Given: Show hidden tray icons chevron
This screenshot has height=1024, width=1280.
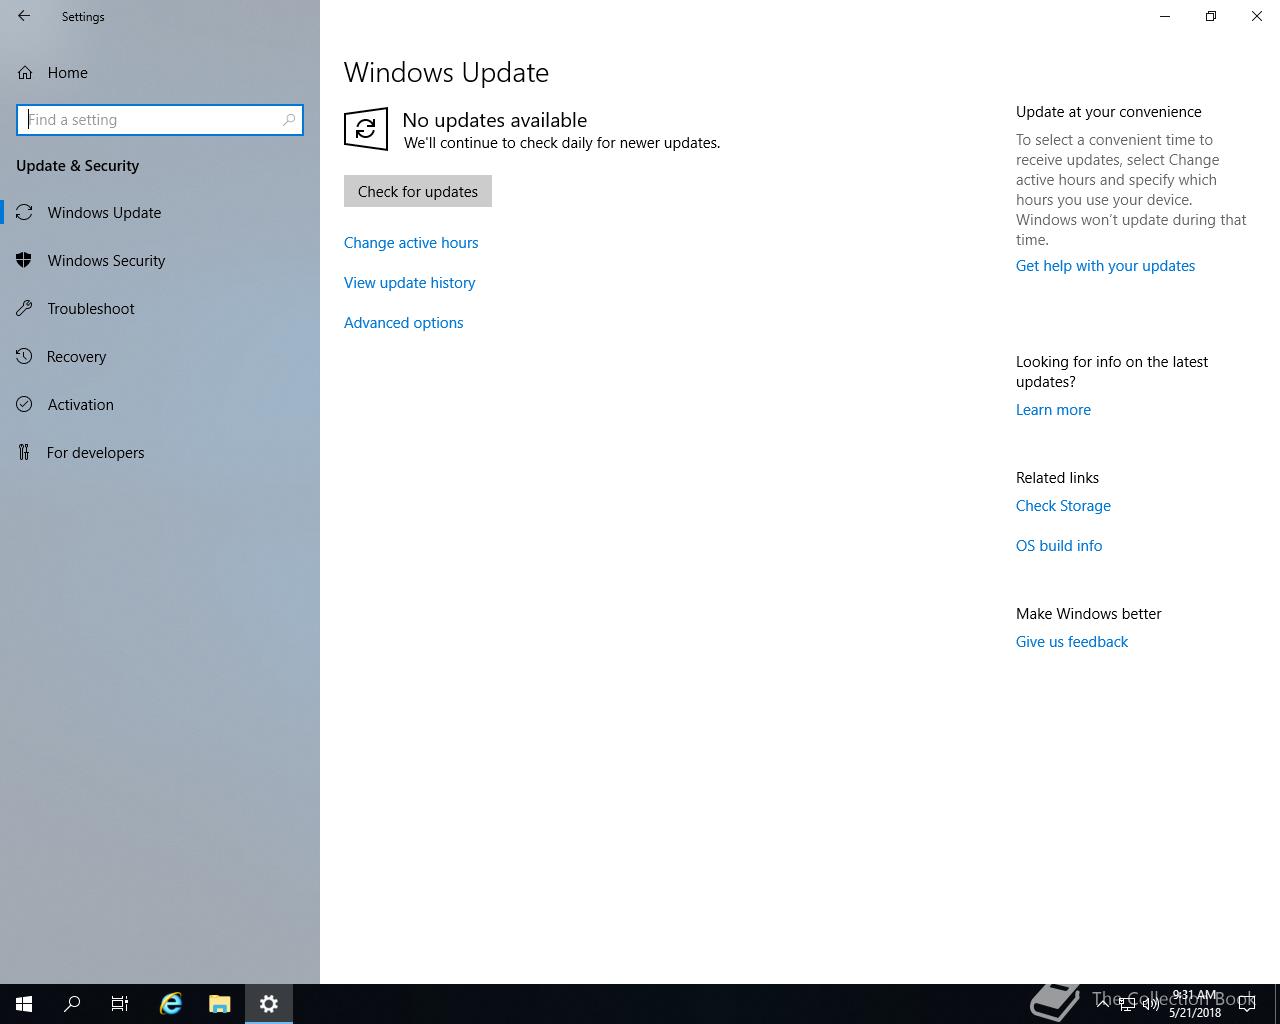Looking at the screenshot, I should pyautogui.click(x=1102, y=1003).
